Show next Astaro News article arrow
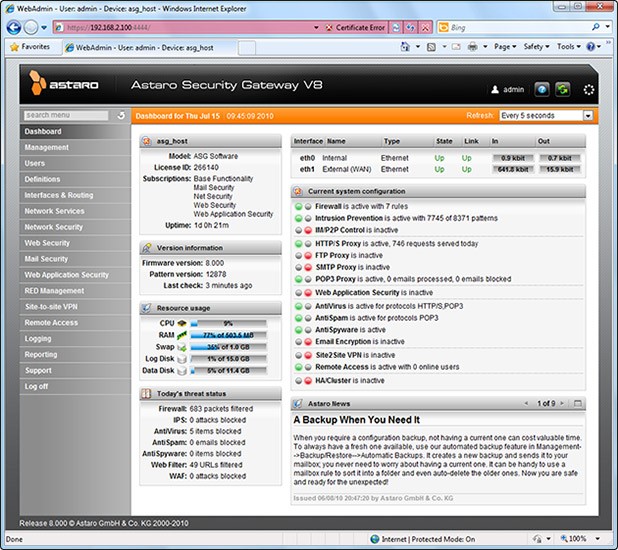 [x=562, y=403]
